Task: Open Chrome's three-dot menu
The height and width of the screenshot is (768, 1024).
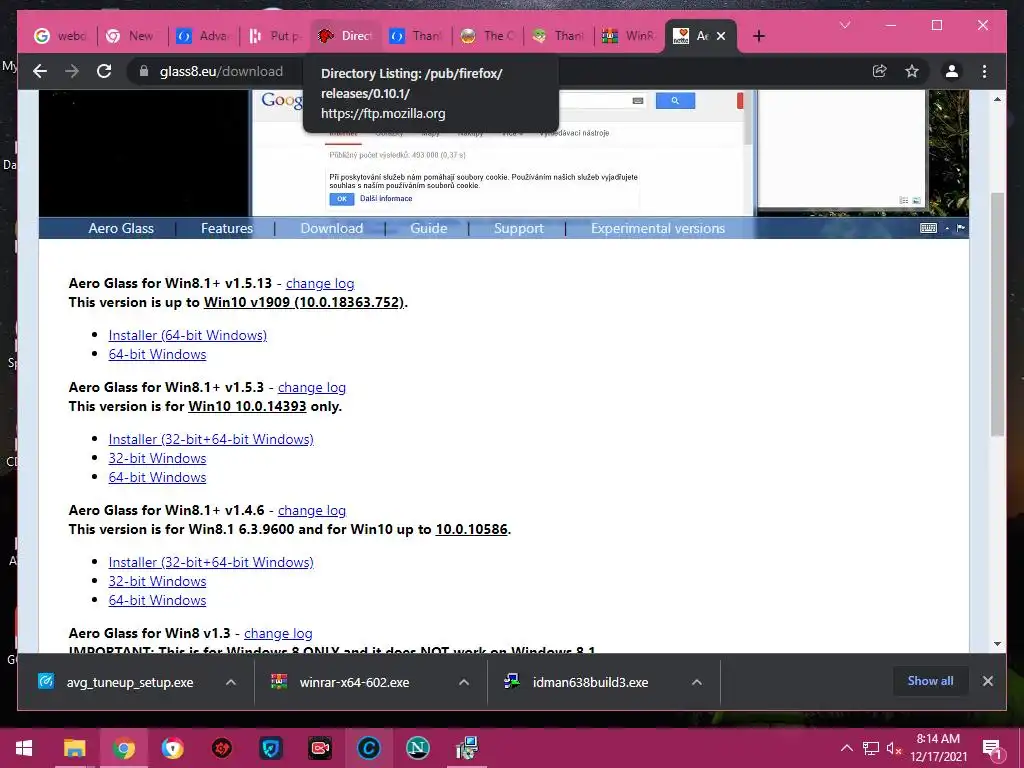Action: pos(984,71)
